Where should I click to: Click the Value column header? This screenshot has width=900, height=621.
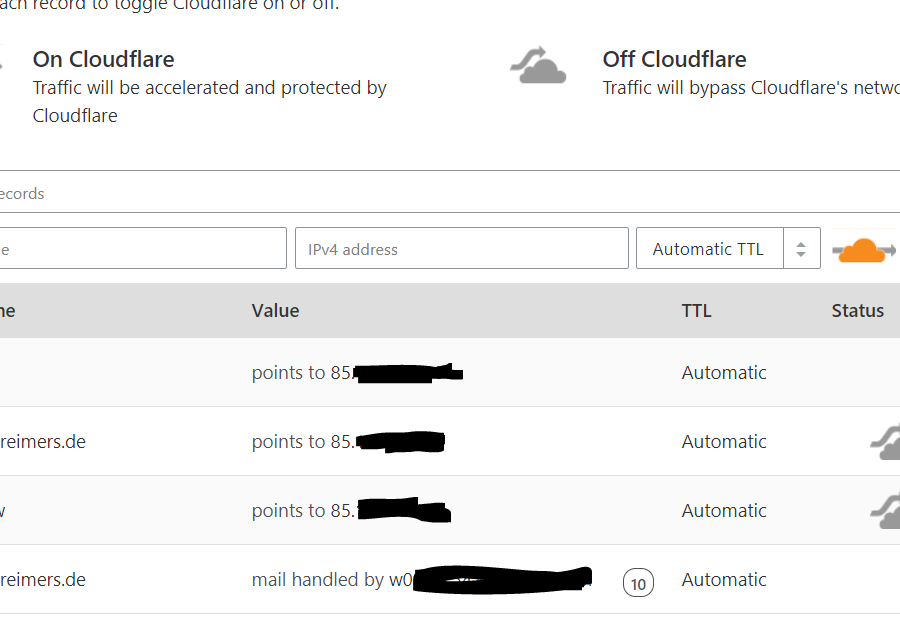pyautogui.click(x=276, y=310)
